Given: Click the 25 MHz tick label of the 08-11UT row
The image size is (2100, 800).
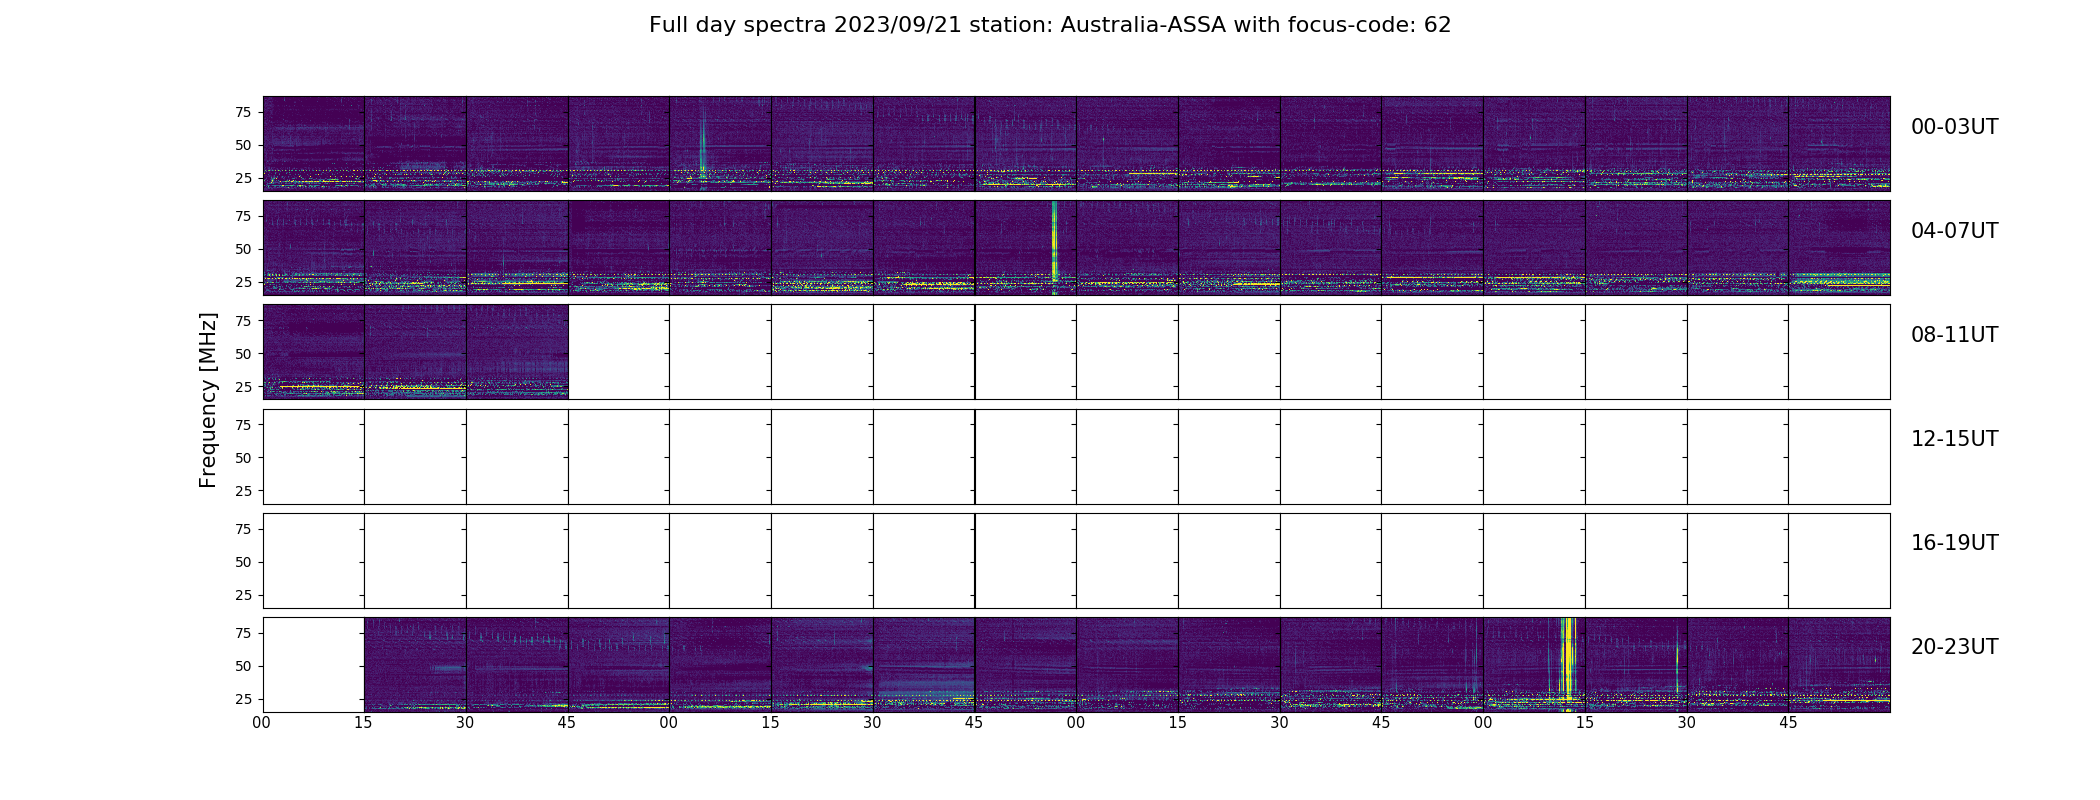Looking at the screenshot, I should 243,386.
